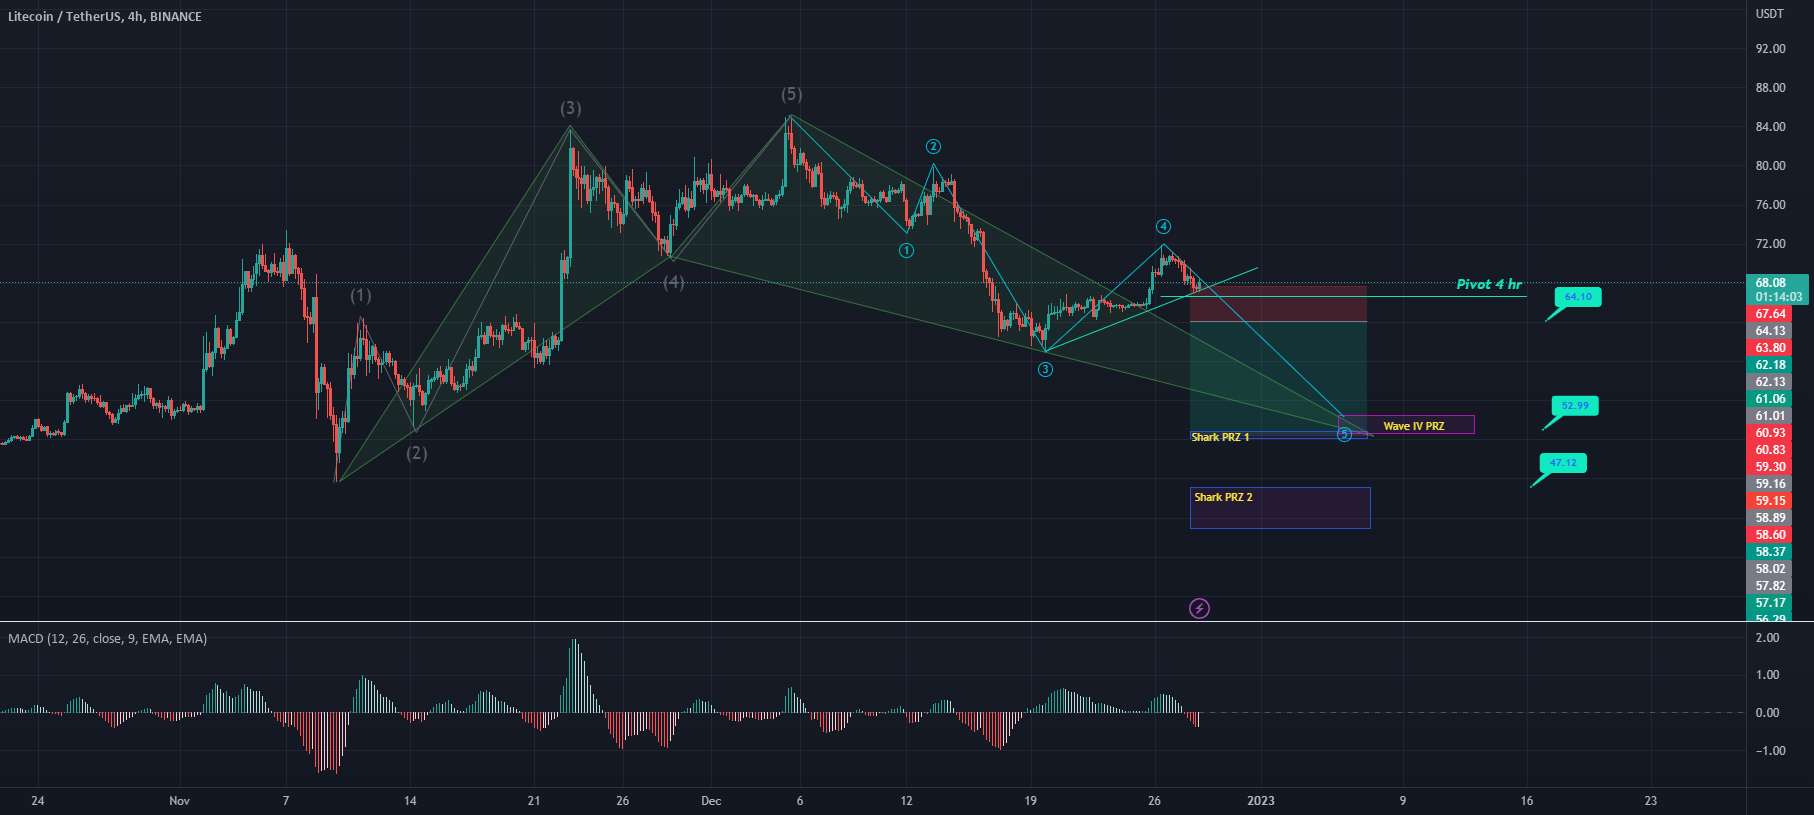The image size is (1814, 815).
Task: Select the Wave IV PRZ box
Action: click(x=1406, y=425)
